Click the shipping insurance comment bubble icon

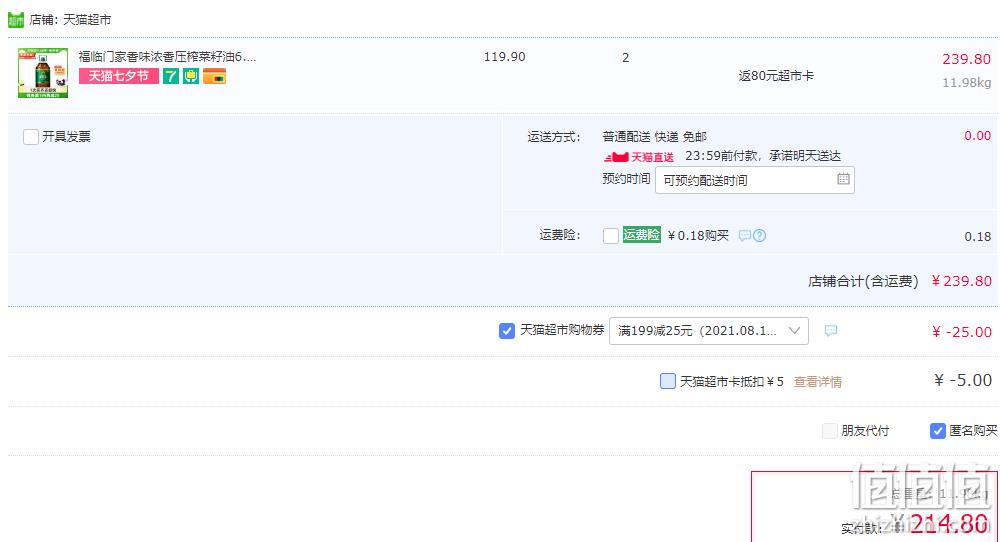(x=744, y=236)
